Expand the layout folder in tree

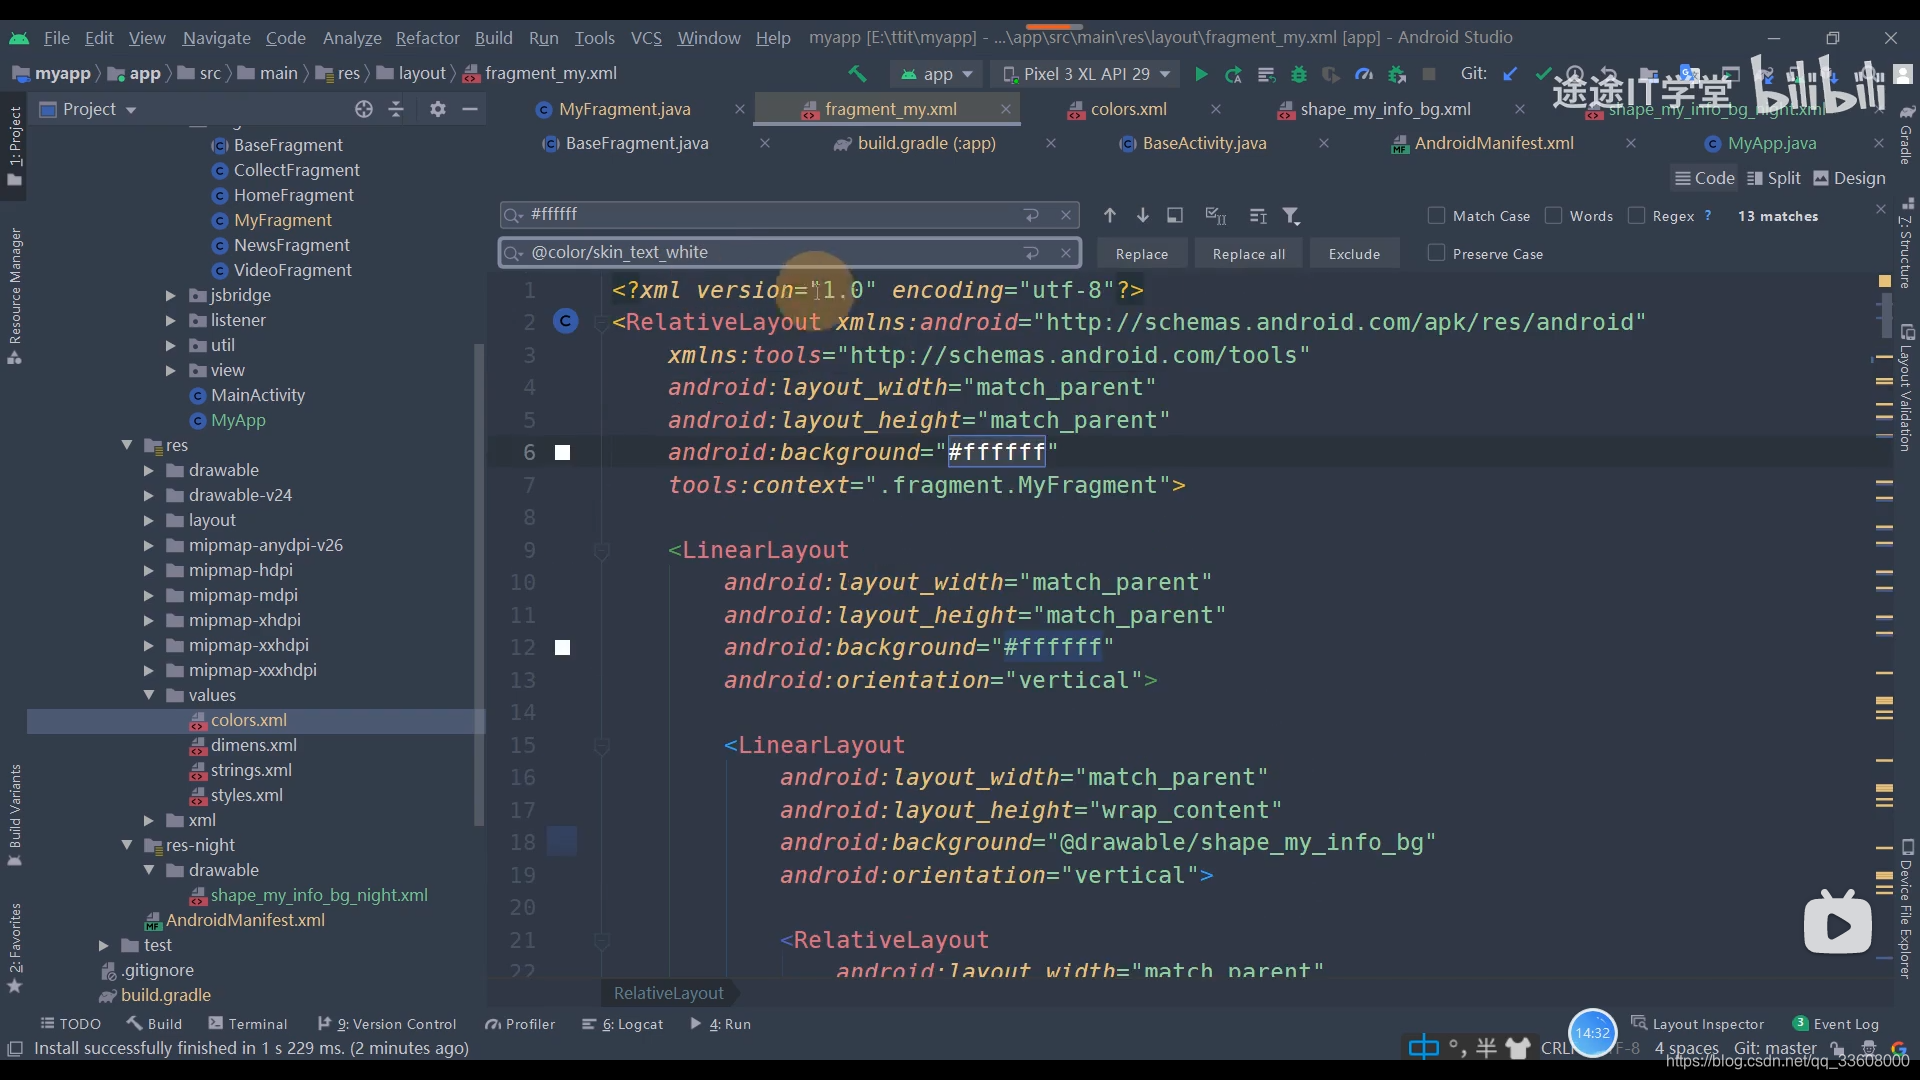point(149,521)
